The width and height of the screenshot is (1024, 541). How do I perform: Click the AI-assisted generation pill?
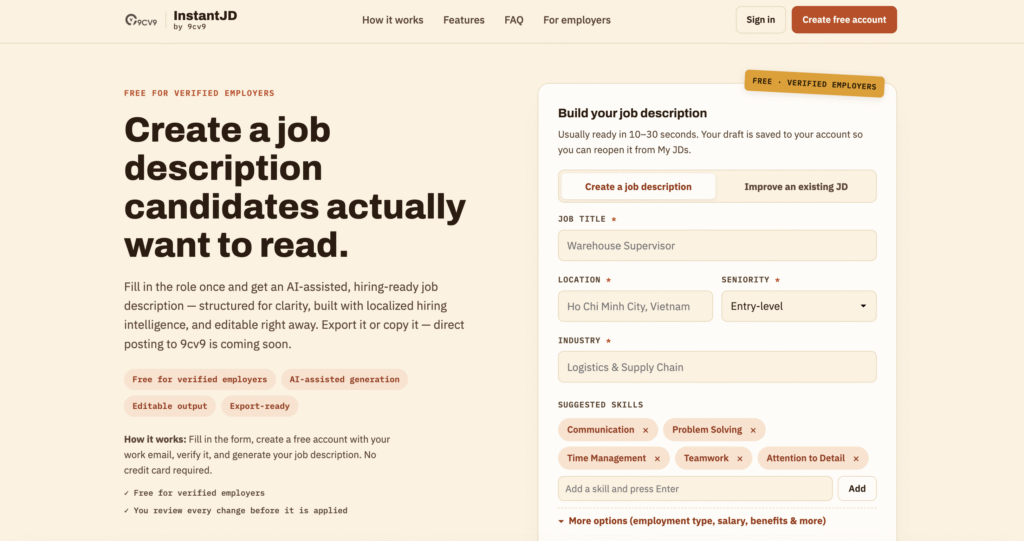coord(344,380)
